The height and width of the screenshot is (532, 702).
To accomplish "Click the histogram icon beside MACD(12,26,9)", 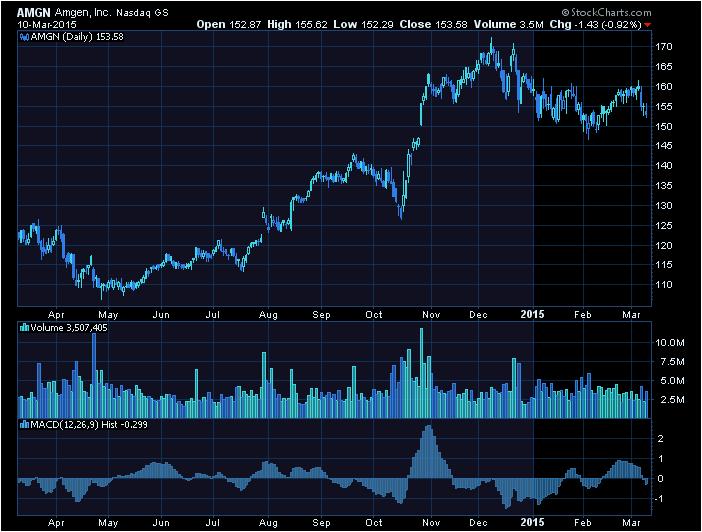I will click(x=24, y=425).
